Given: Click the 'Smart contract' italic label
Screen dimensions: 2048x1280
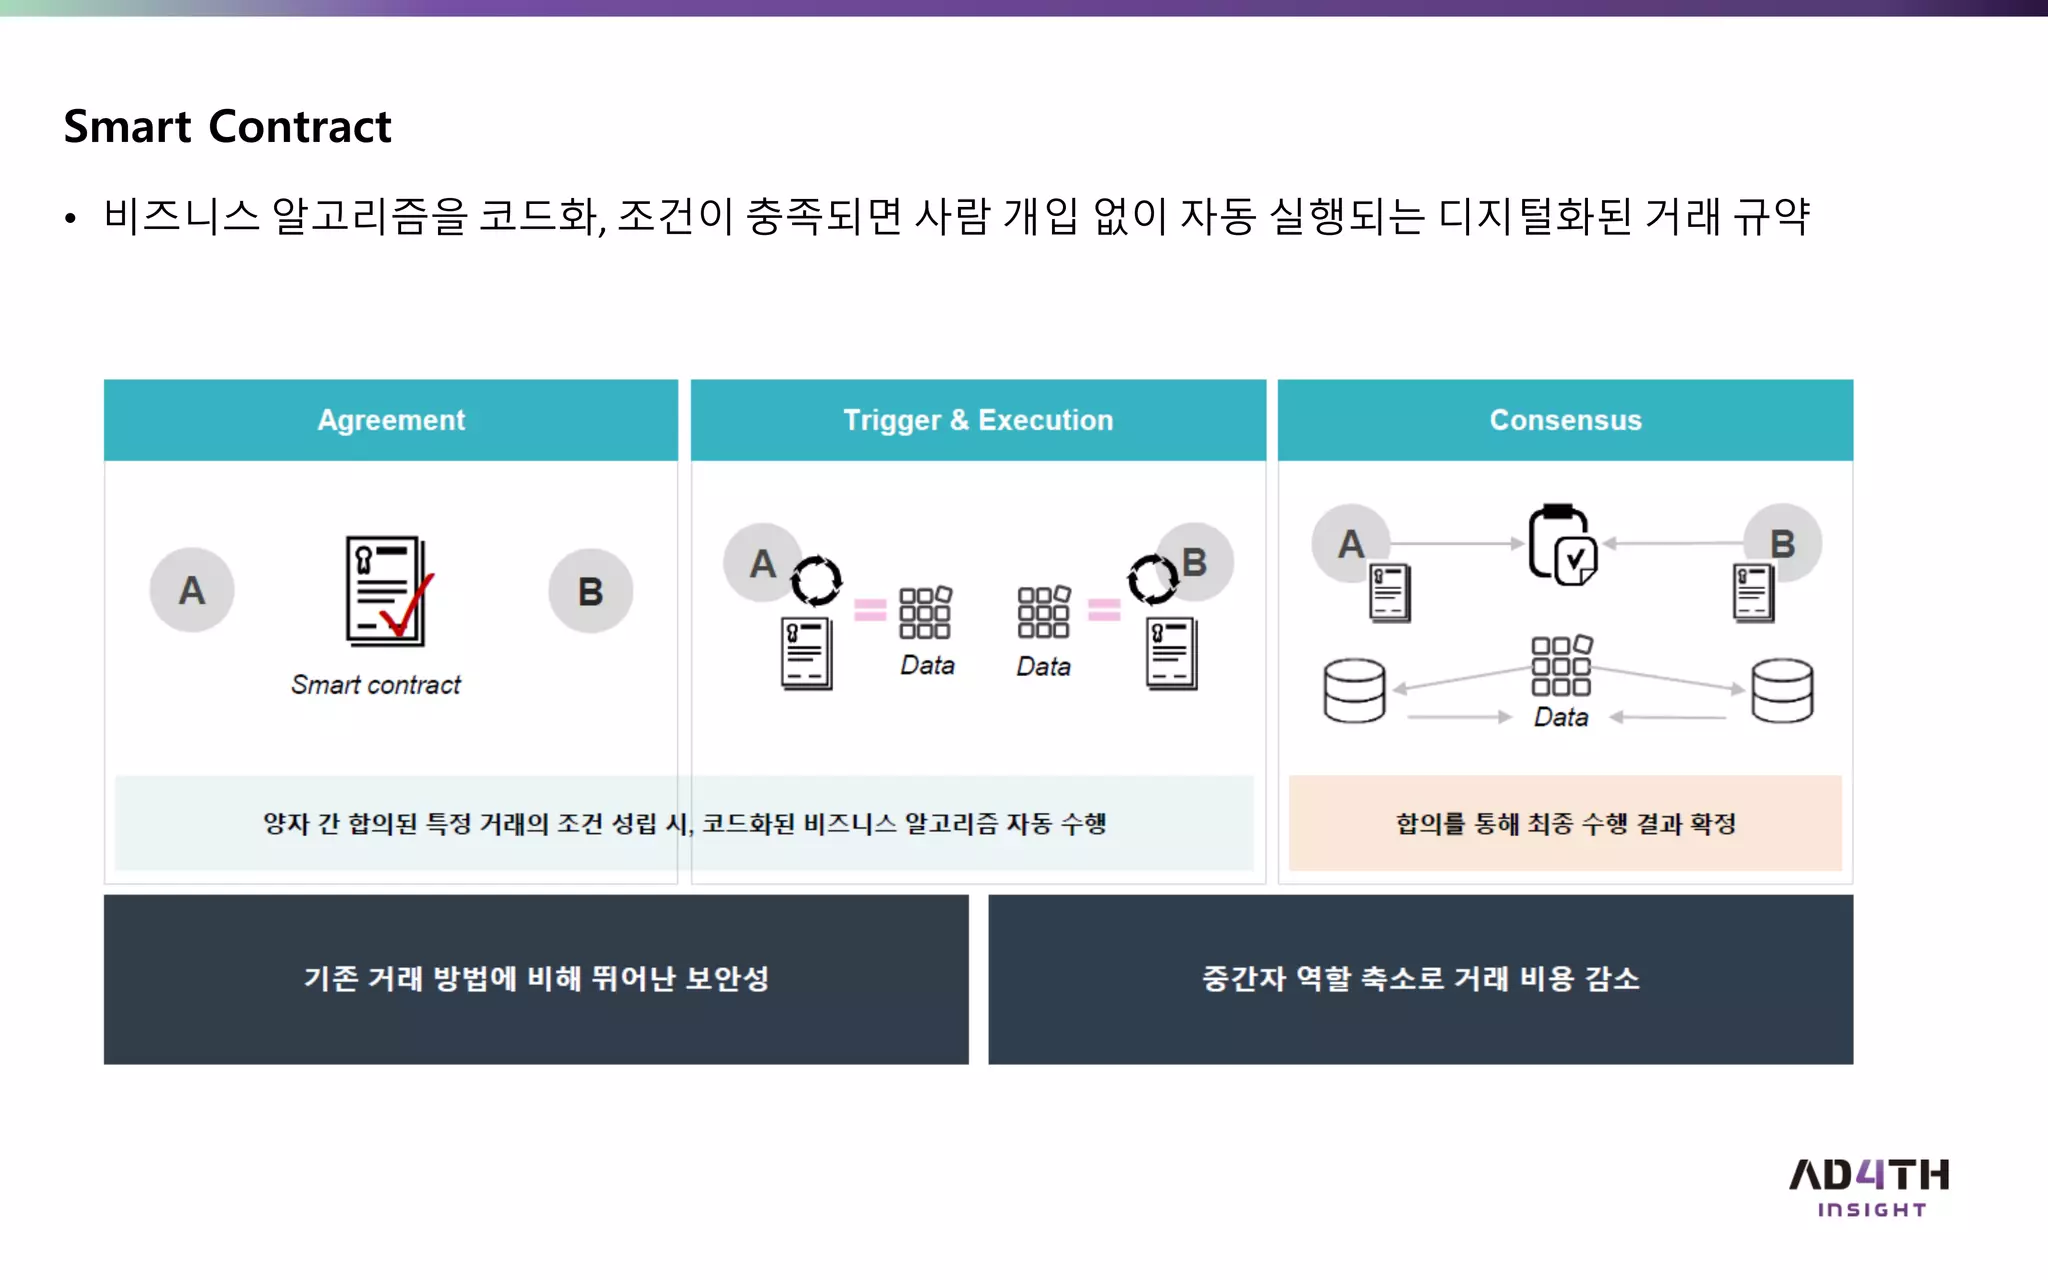Looking at the screenshot, I should (376, 685).
